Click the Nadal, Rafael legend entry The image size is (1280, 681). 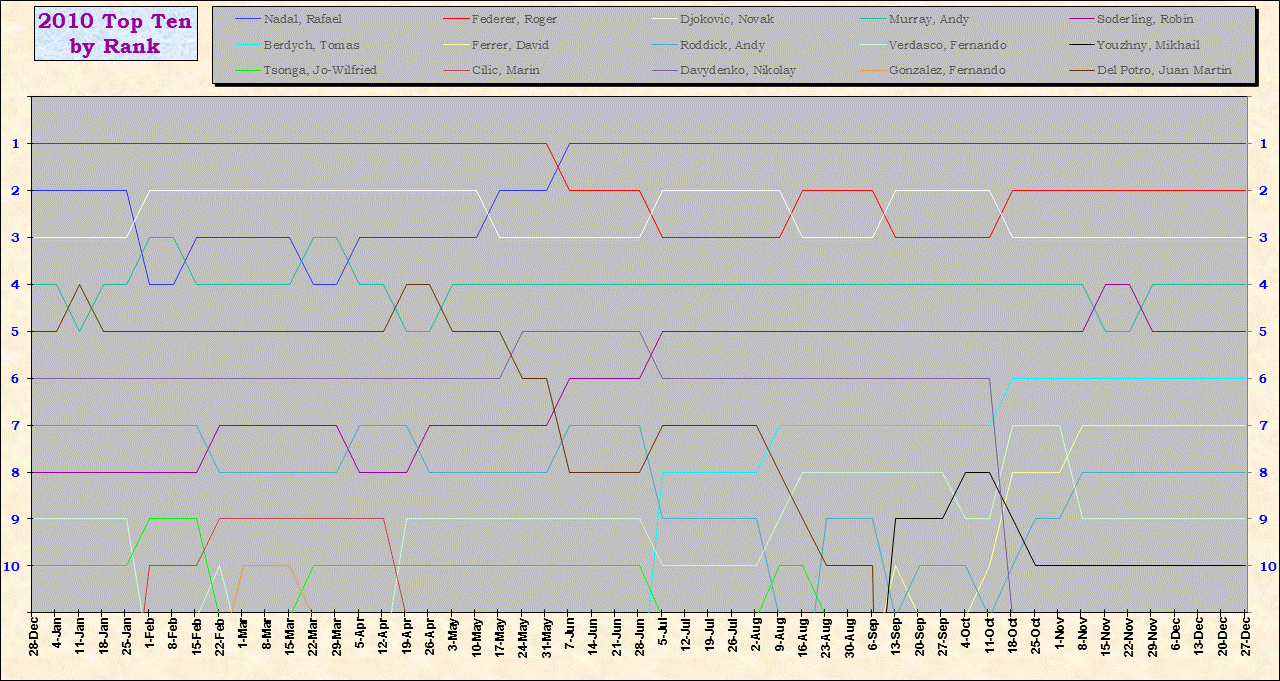pyautogui.click(x=302, y=20)
